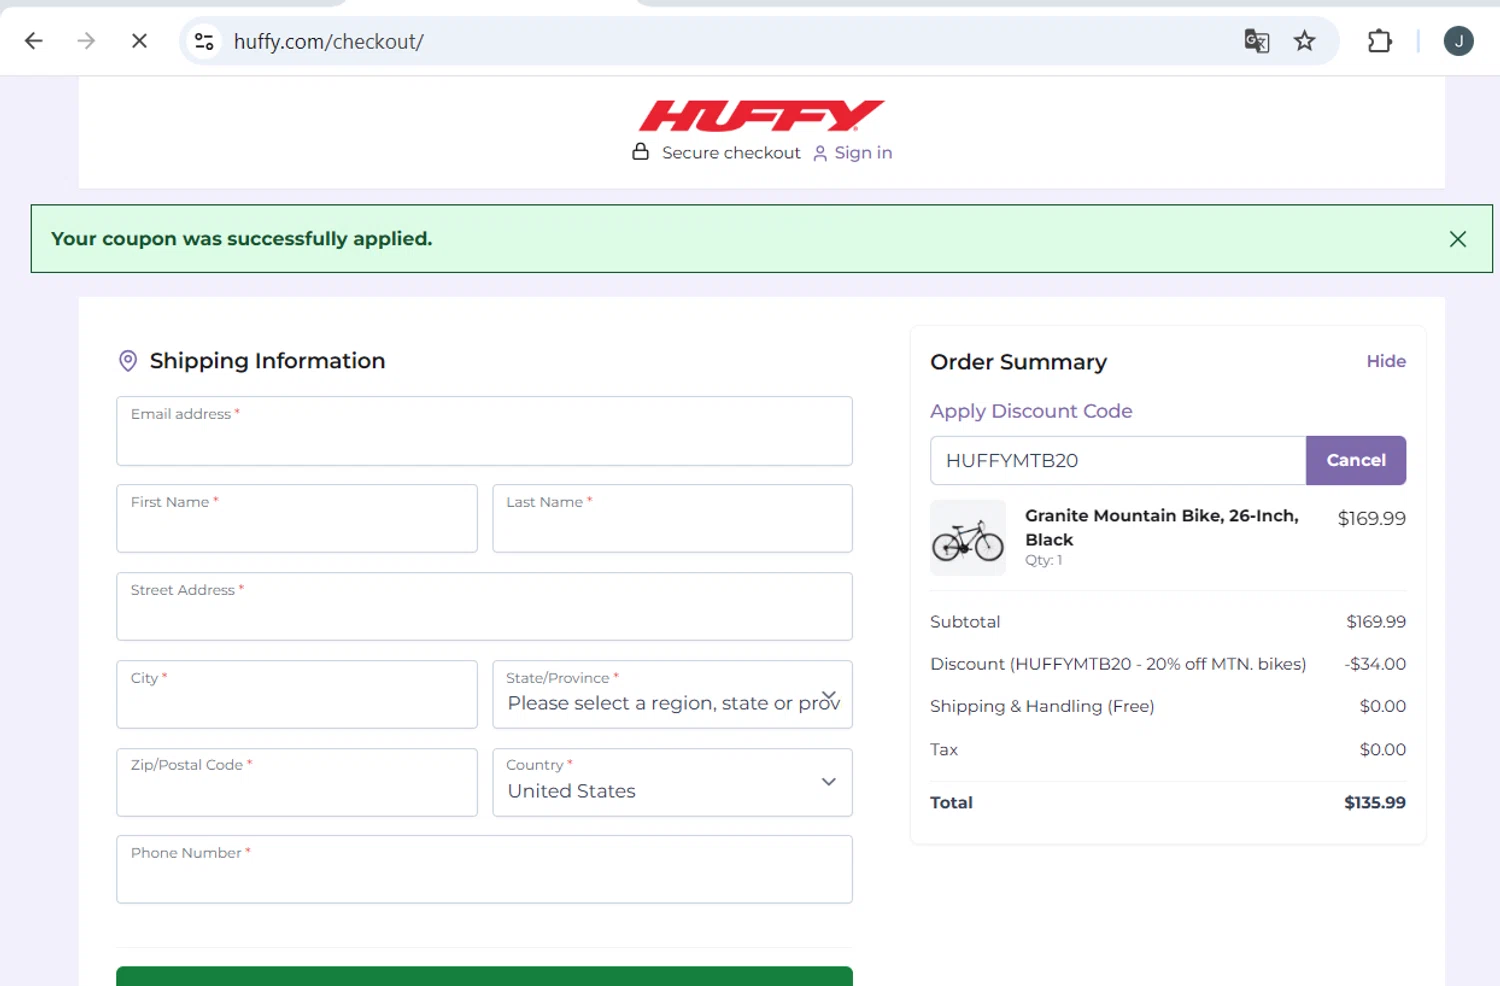Screen dimensions: 1500x986
Task: Click the Huffy logo
Action: tap(762, 116)
